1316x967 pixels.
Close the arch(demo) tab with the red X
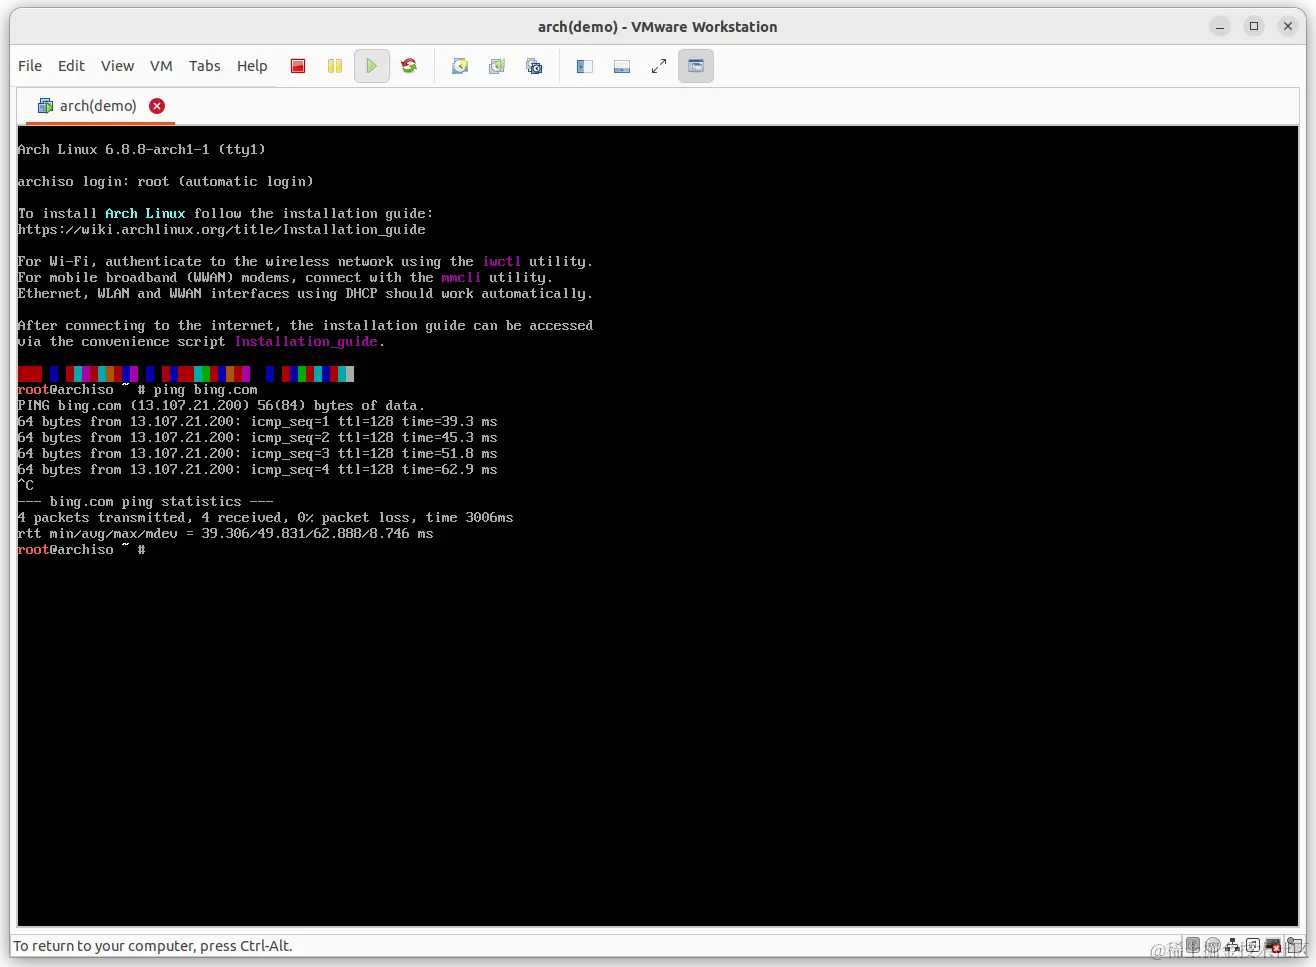click(157, 106)
